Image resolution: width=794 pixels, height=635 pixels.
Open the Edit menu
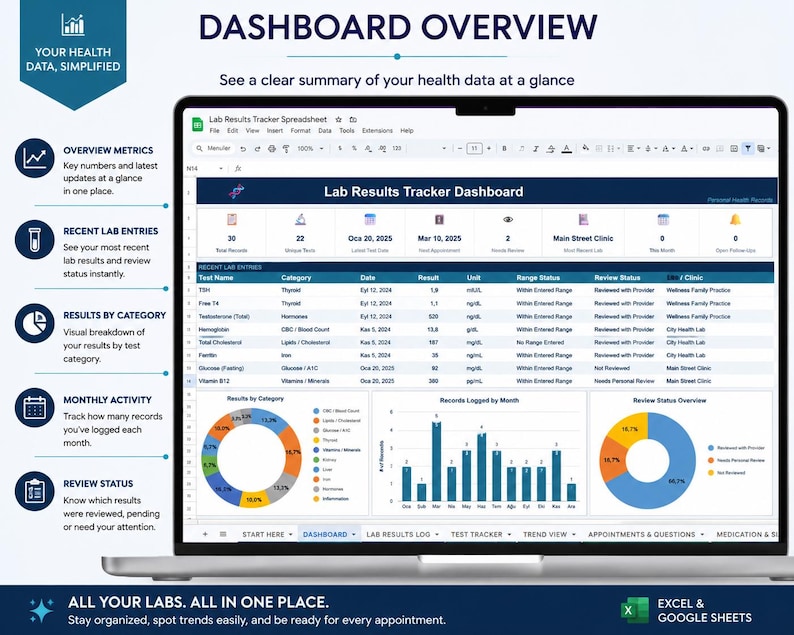pos(232,131)
